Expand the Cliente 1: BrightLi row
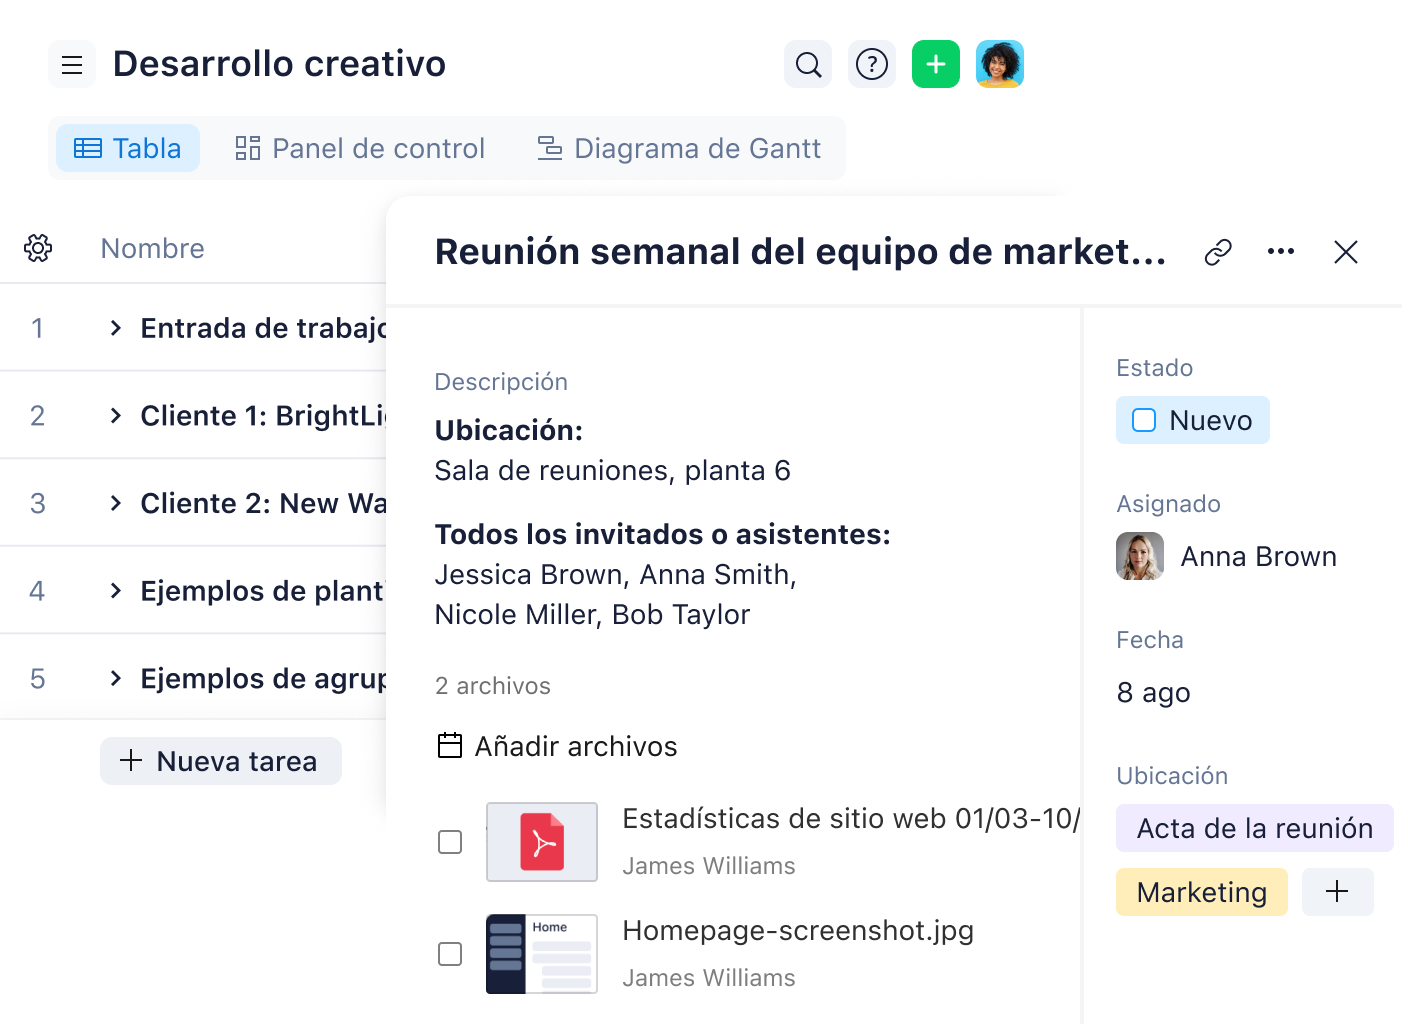This screenshot has width=1408, height=1024. click(116, 416)
